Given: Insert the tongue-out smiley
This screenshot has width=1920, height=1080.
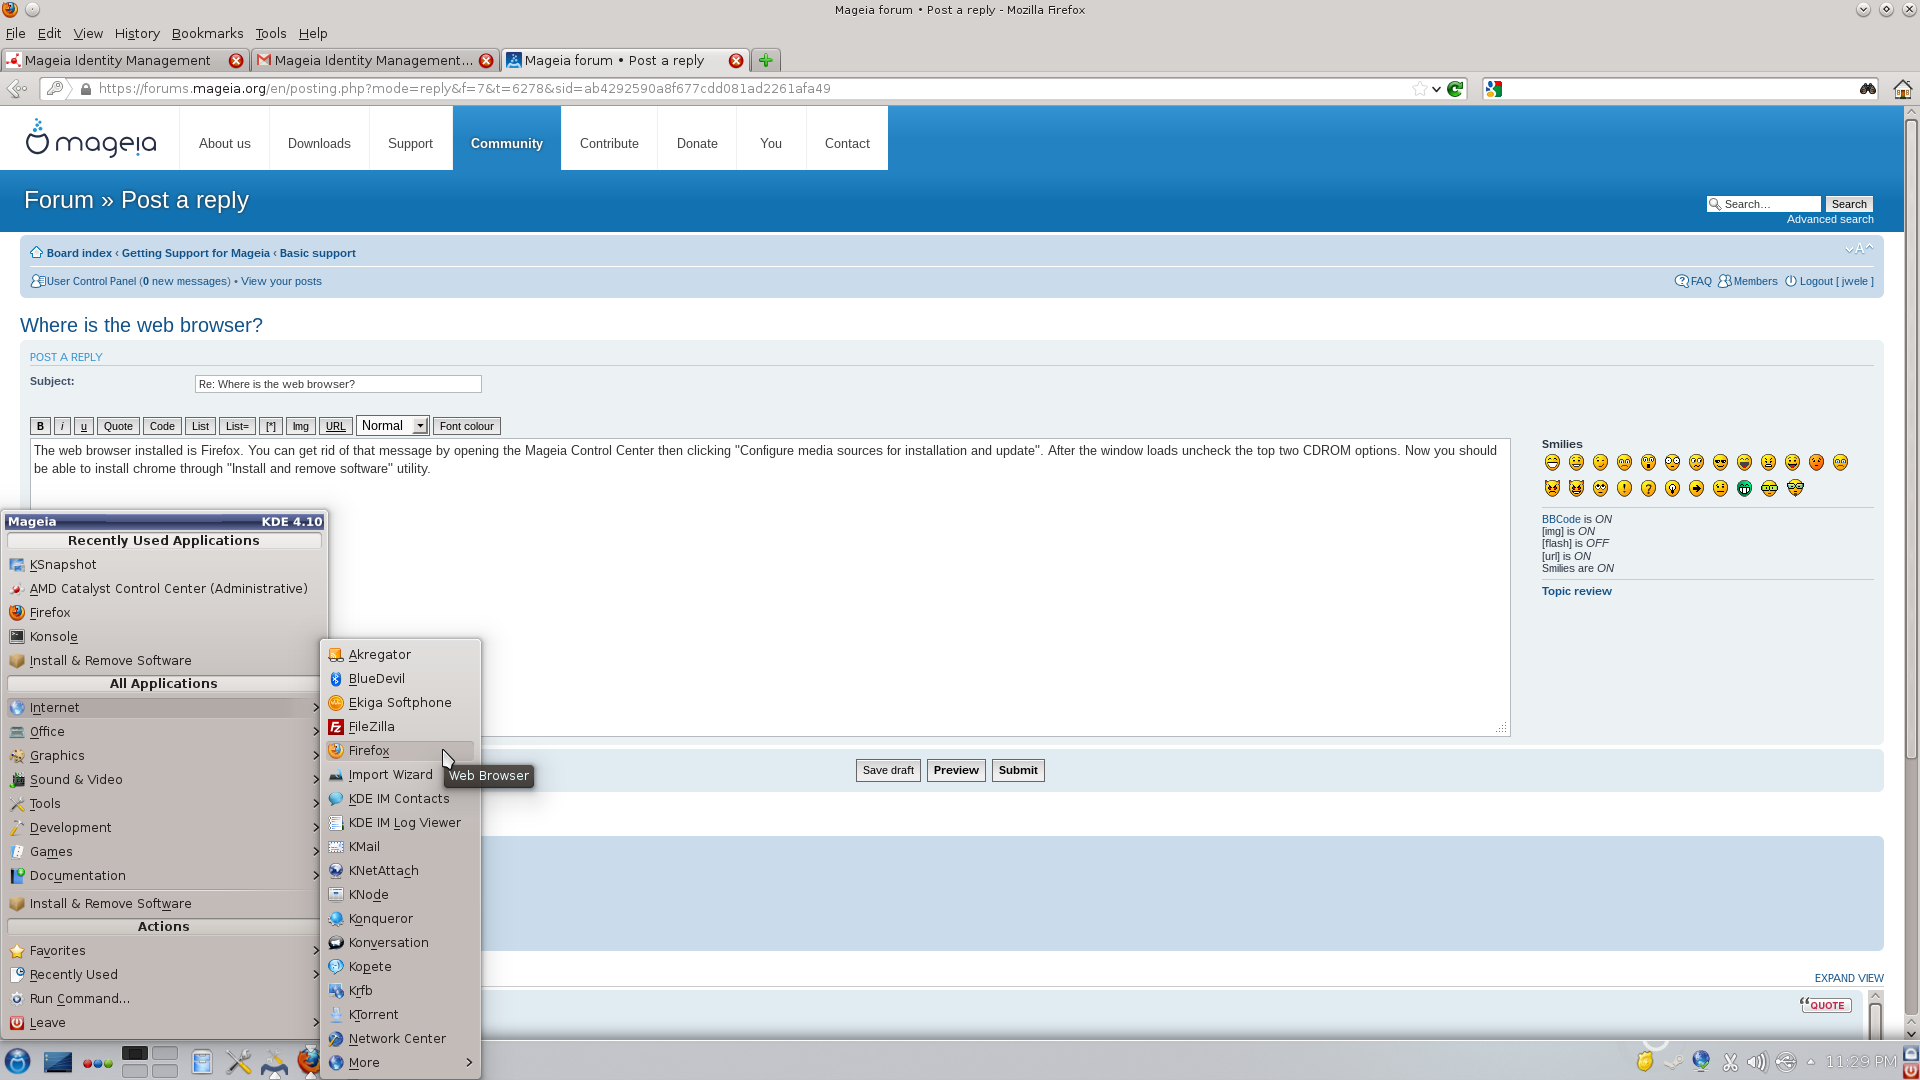Looking at the screenshot, I should pos(1792,463).
